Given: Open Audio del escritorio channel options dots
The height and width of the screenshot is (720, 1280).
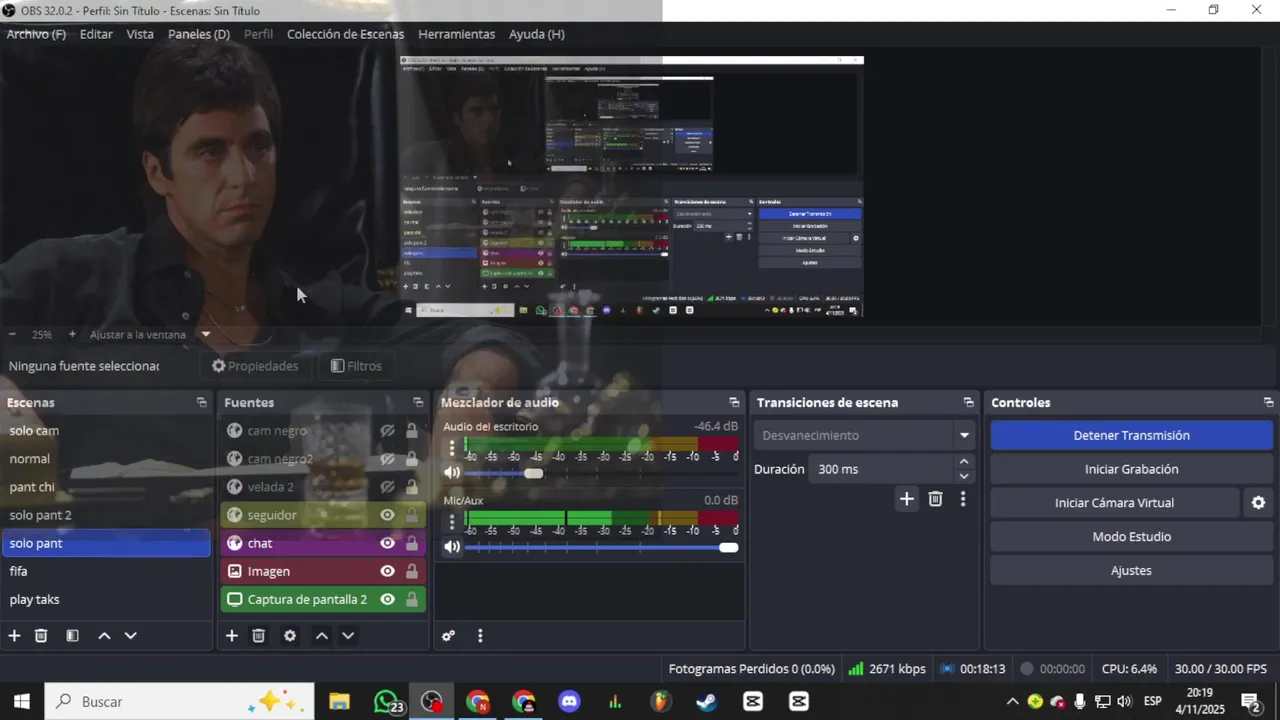Looking at the screenshot, I should click(452, 448).
